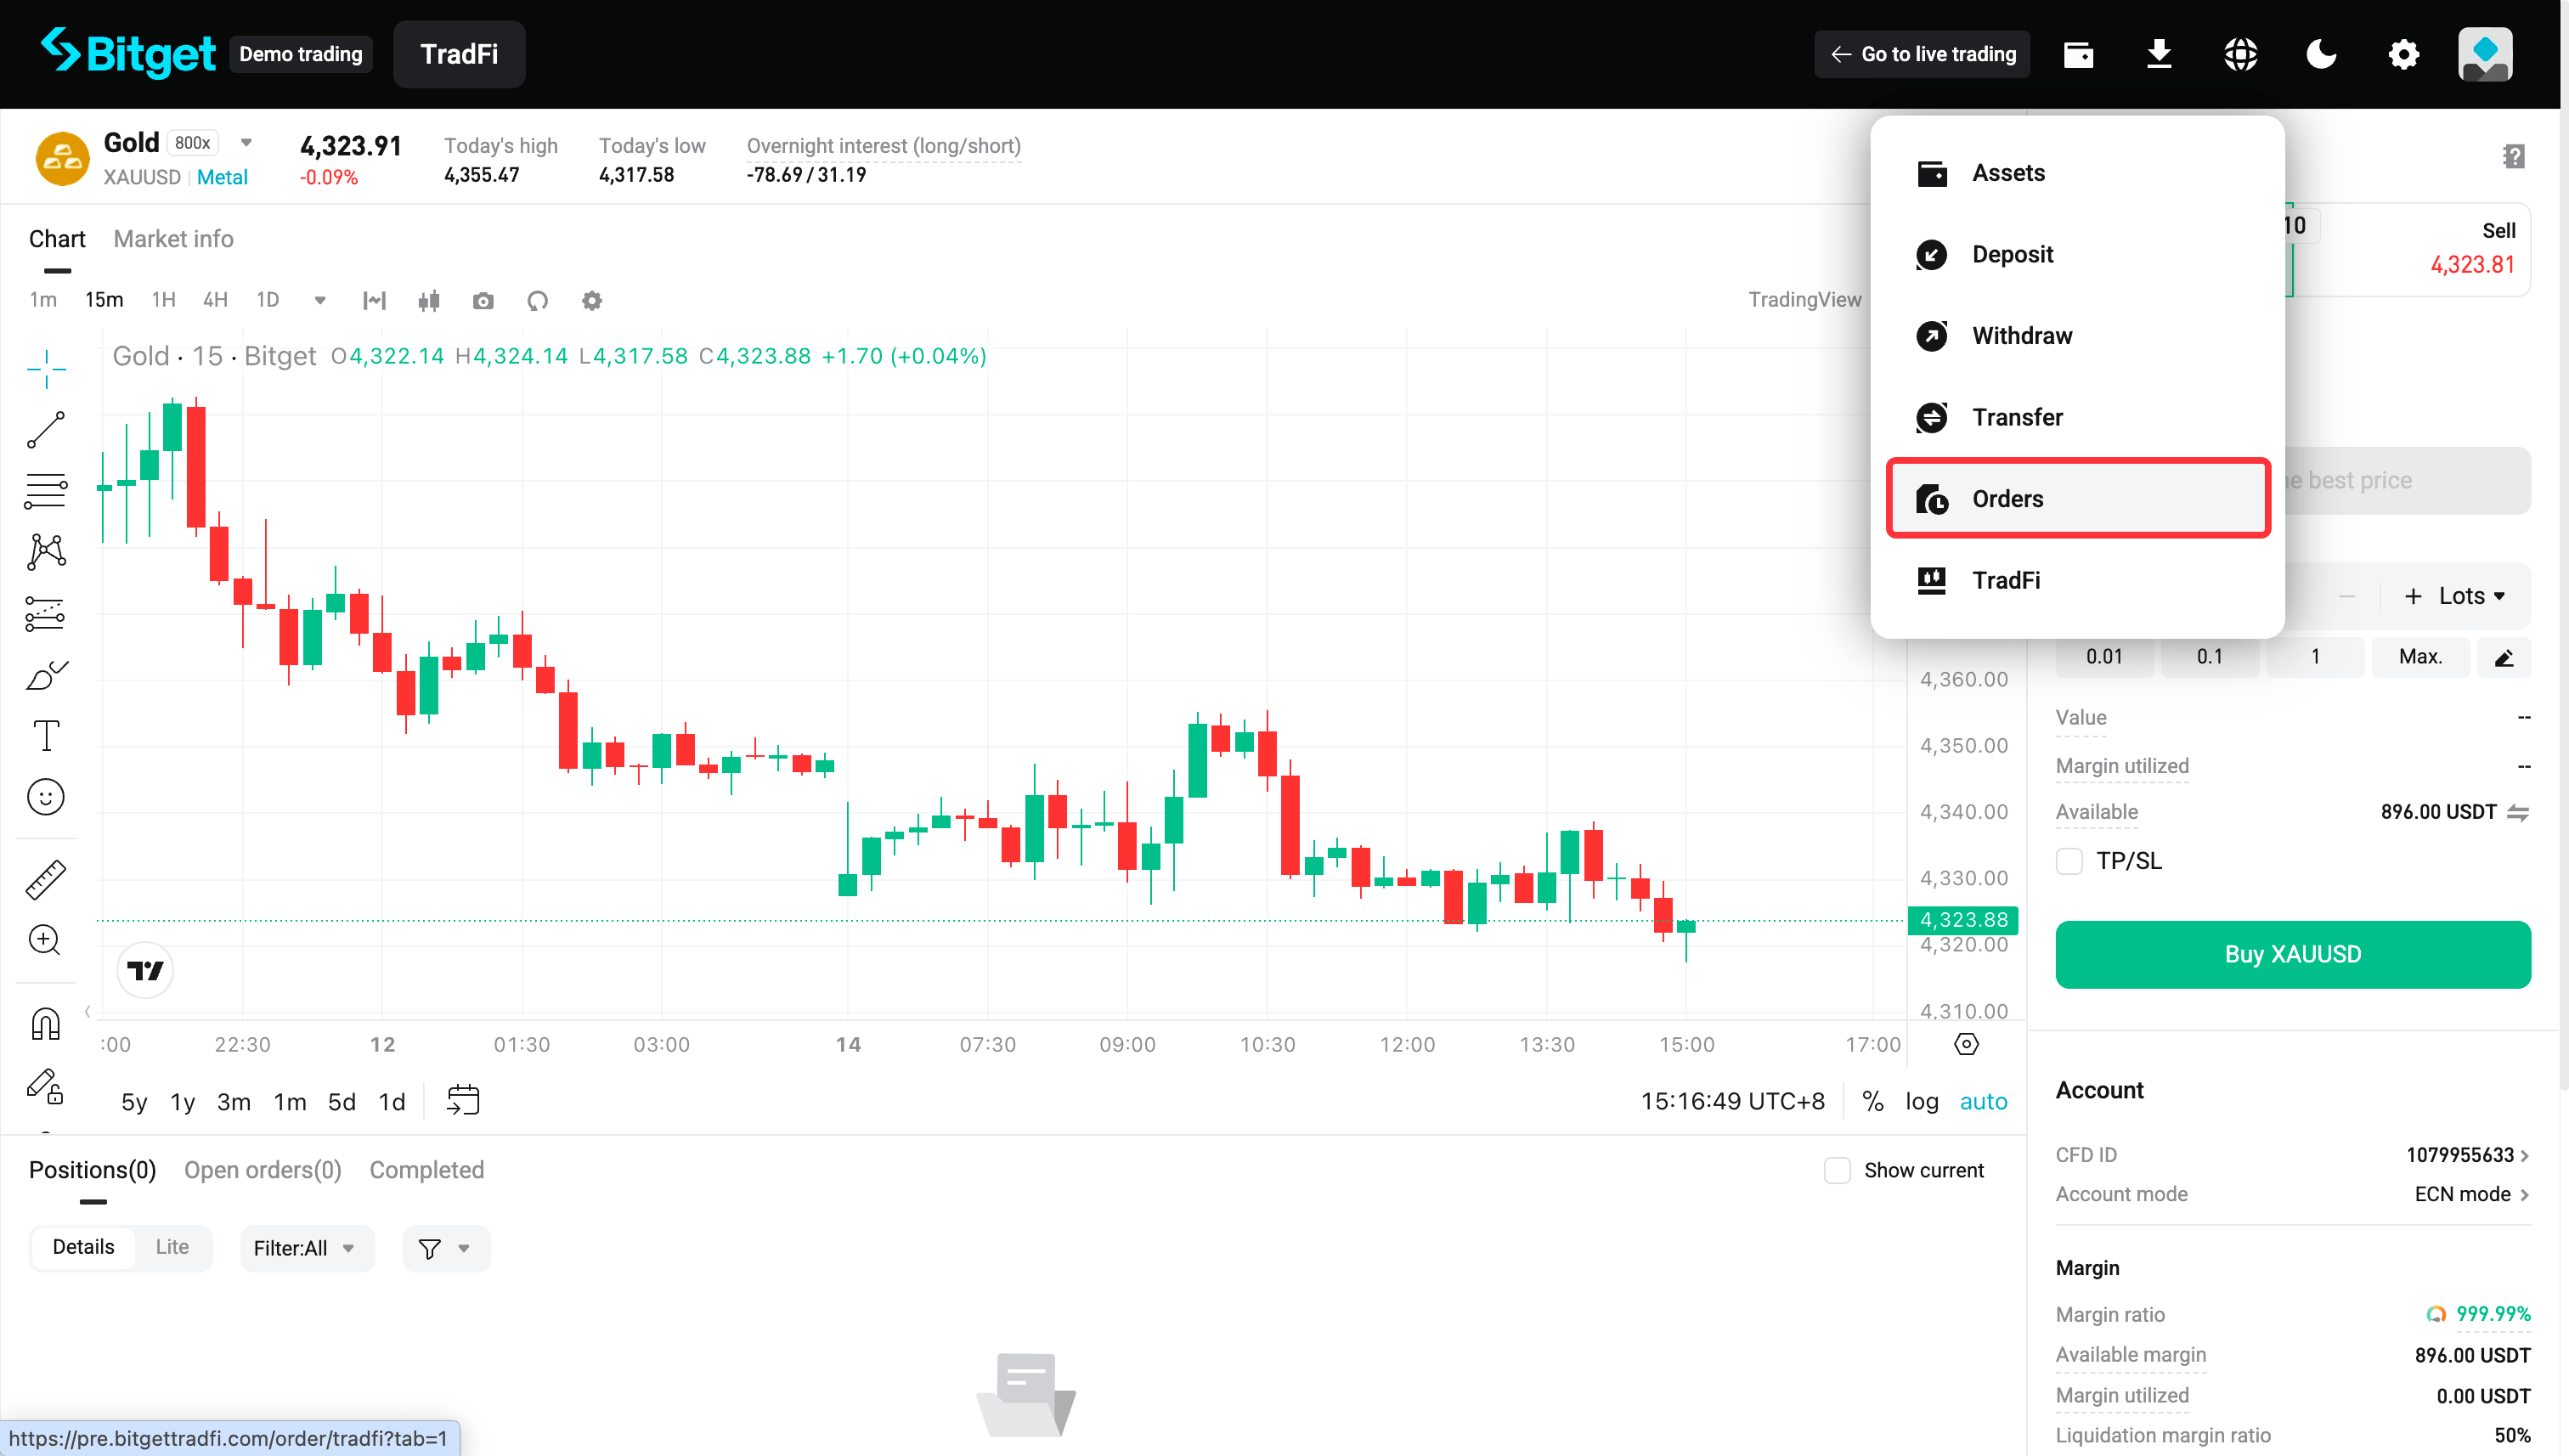2569x1456 pixels.
Task: Open the Completed orders tab
Action: point(427,1170)
